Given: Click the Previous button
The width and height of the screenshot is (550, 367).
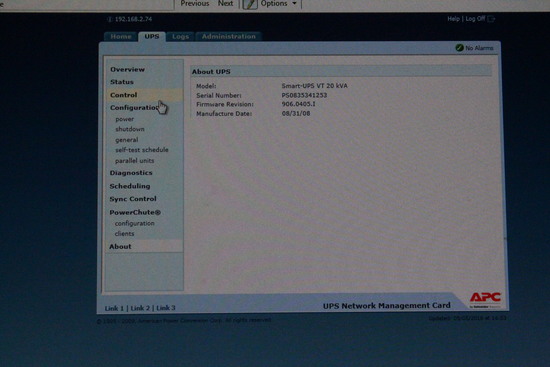Looking at the screenshot, I should coord(195,4).
